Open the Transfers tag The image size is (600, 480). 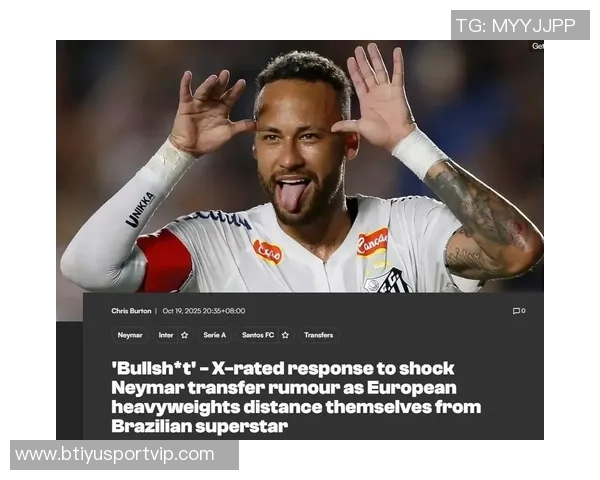coord(318,335)
